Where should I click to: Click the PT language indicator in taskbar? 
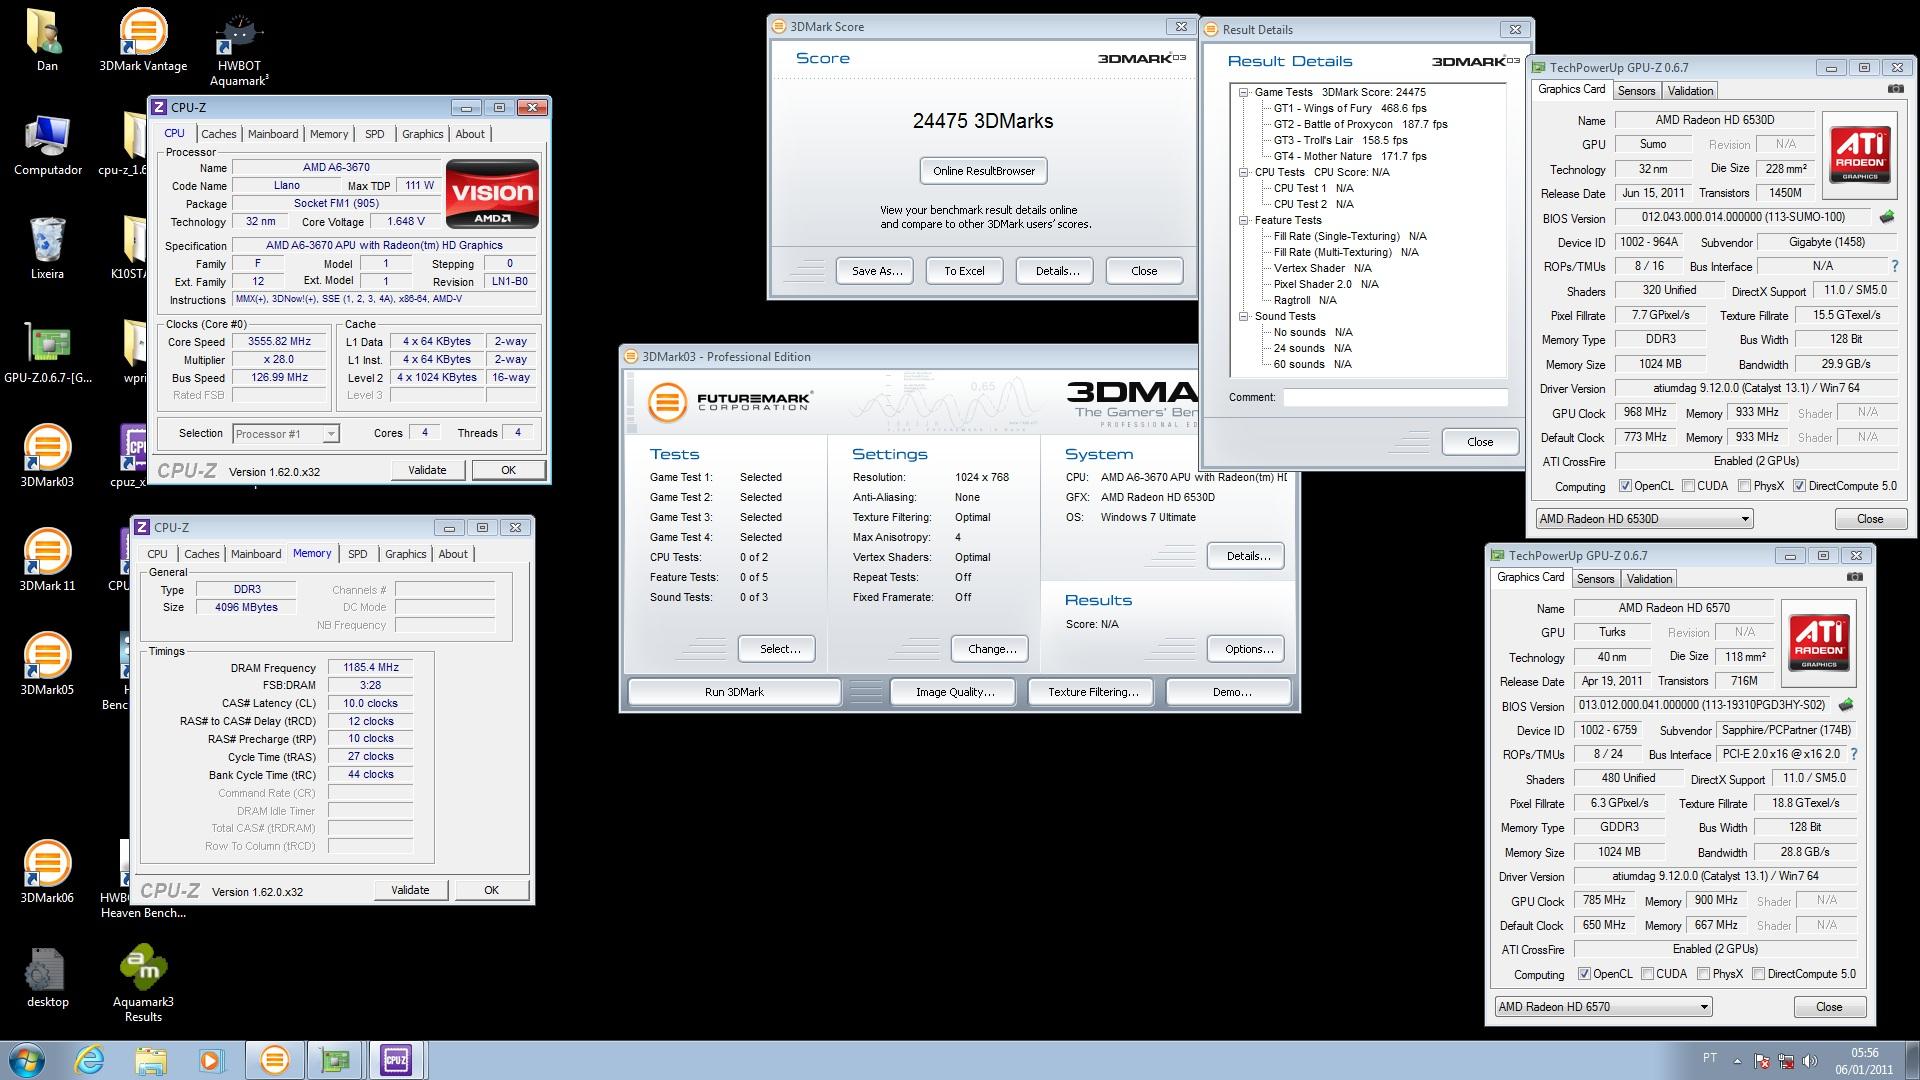tap(1710, 1057)
